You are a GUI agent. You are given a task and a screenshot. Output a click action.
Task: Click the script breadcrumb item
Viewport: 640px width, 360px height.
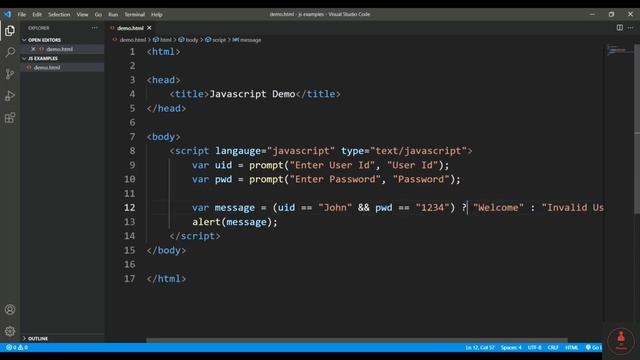click(219, 40)
